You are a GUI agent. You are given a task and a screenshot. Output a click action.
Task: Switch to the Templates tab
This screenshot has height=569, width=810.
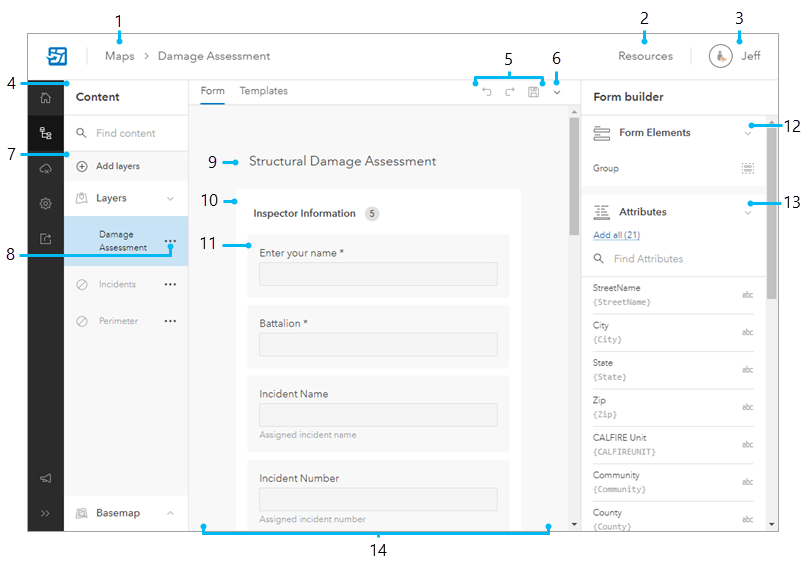tap(263, 91)
